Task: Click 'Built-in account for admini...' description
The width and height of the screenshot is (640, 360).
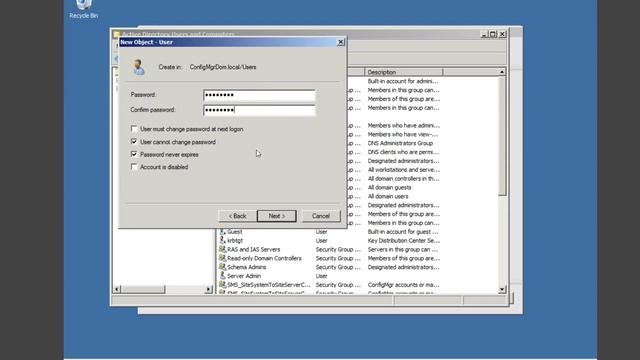Action: pos(402,81)
